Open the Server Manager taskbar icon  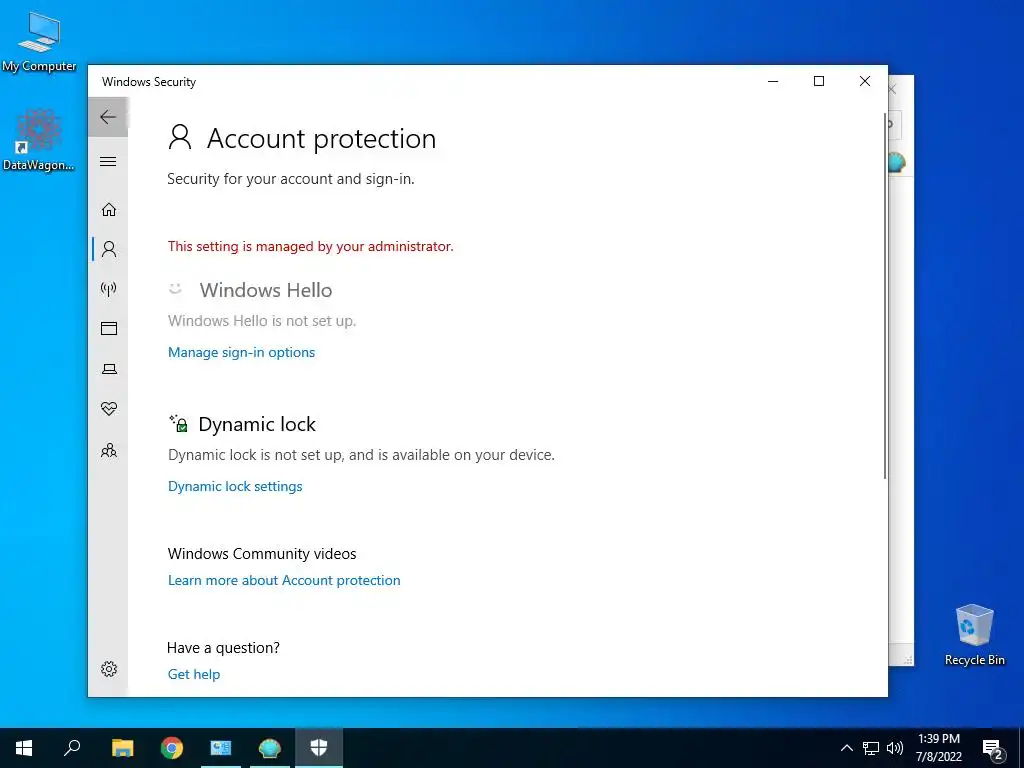[221, 748]
